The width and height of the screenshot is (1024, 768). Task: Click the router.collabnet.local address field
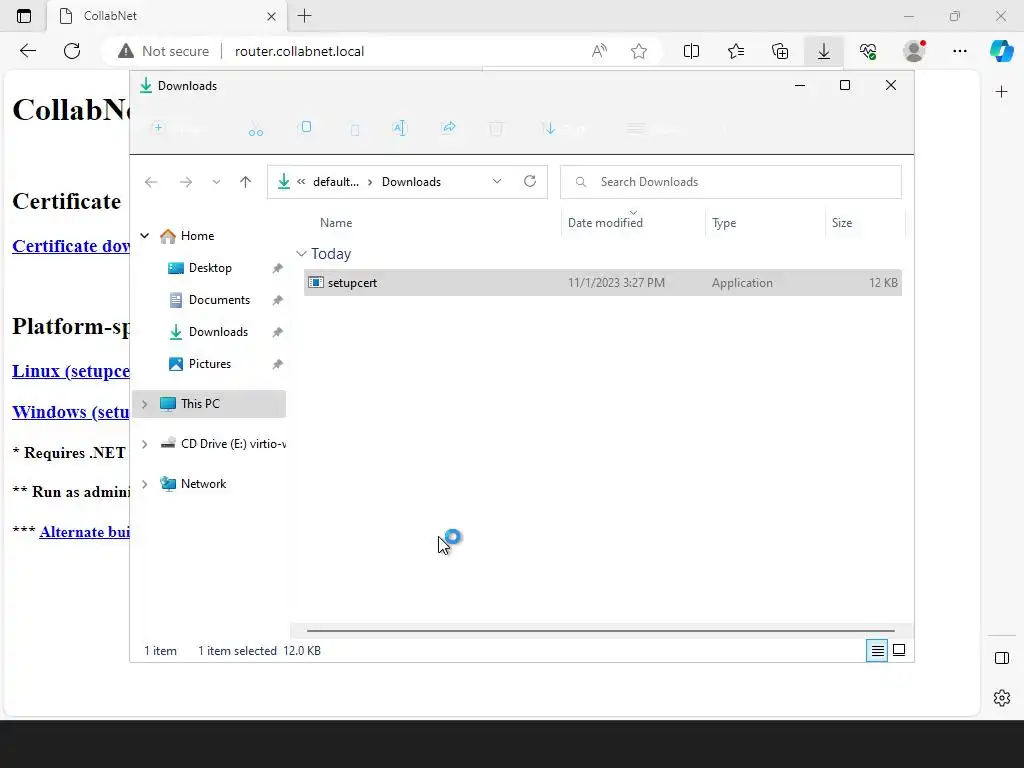click(299, 51)
